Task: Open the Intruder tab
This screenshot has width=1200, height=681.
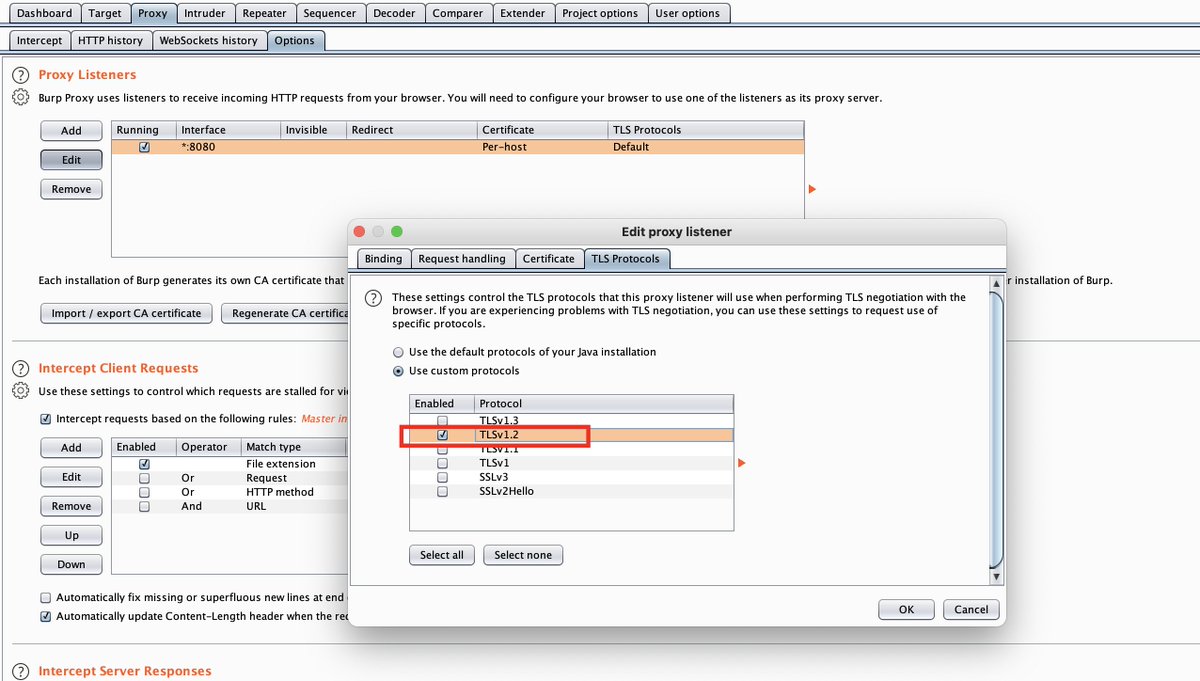Action: pyautogui.click(x=205, y=13)
